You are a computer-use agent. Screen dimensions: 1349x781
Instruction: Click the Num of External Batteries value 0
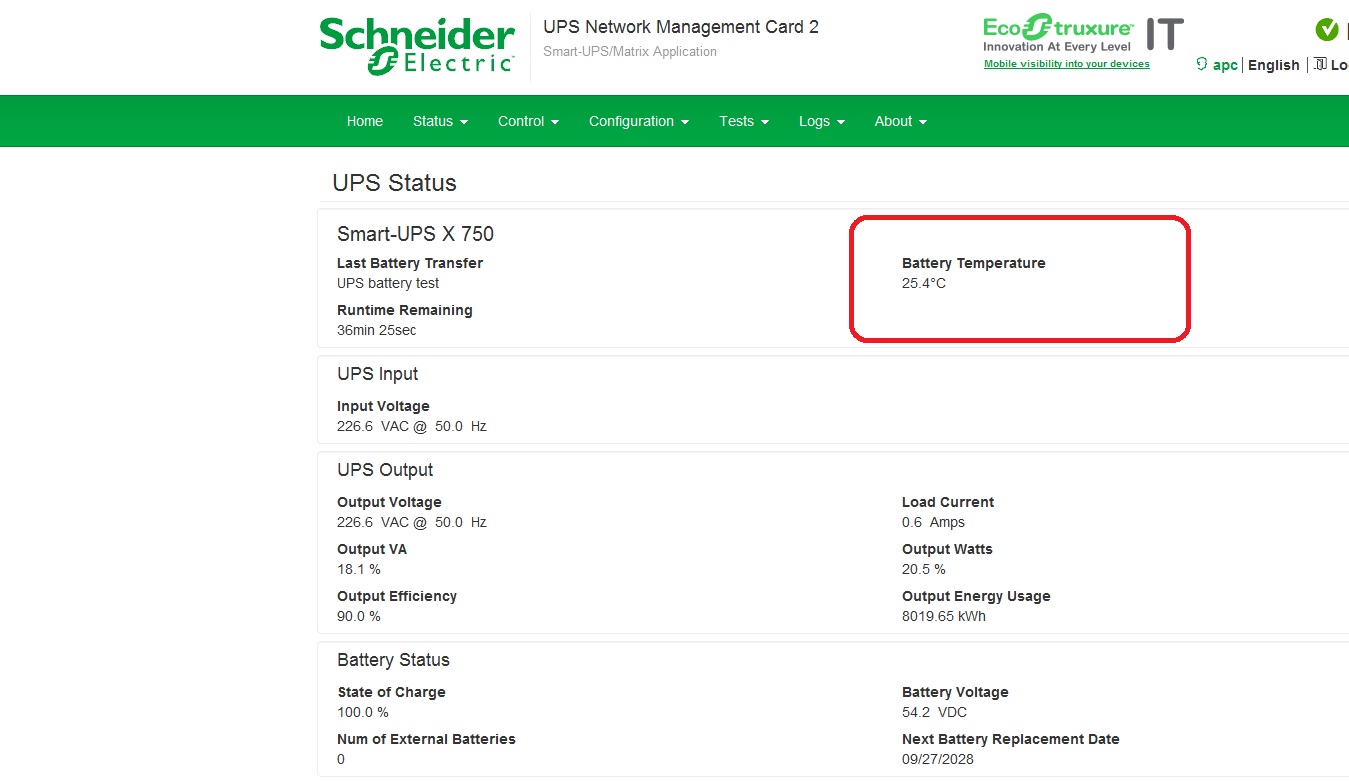tap(341, 759)
